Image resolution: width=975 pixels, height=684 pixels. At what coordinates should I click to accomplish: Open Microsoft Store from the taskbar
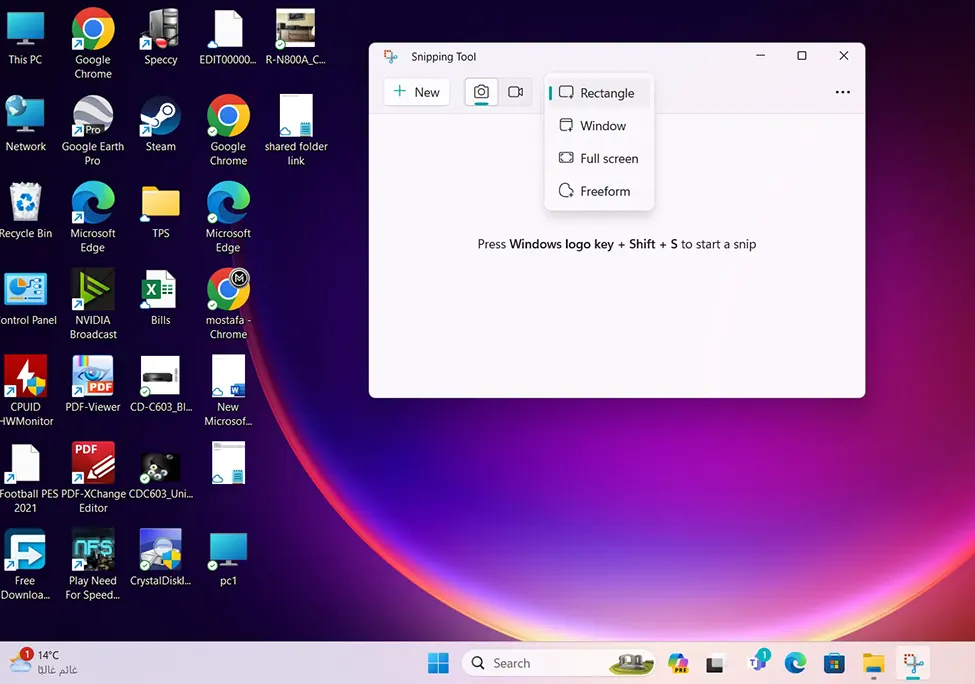click(x=834, y=662)
